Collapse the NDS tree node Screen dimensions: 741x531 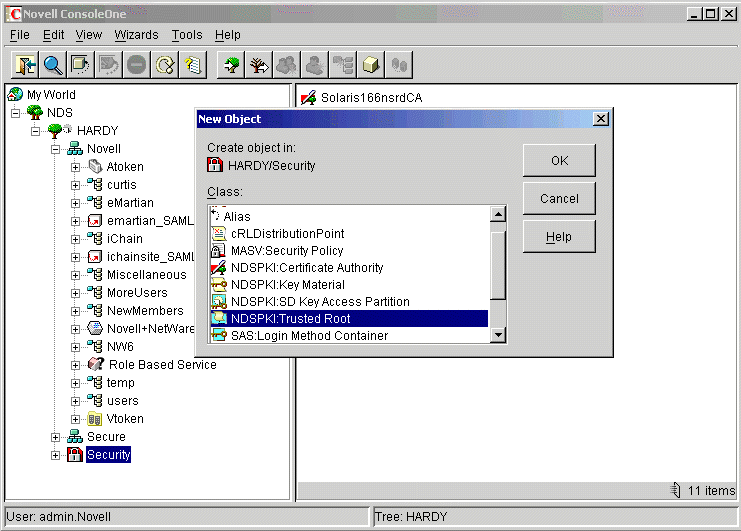16,113
